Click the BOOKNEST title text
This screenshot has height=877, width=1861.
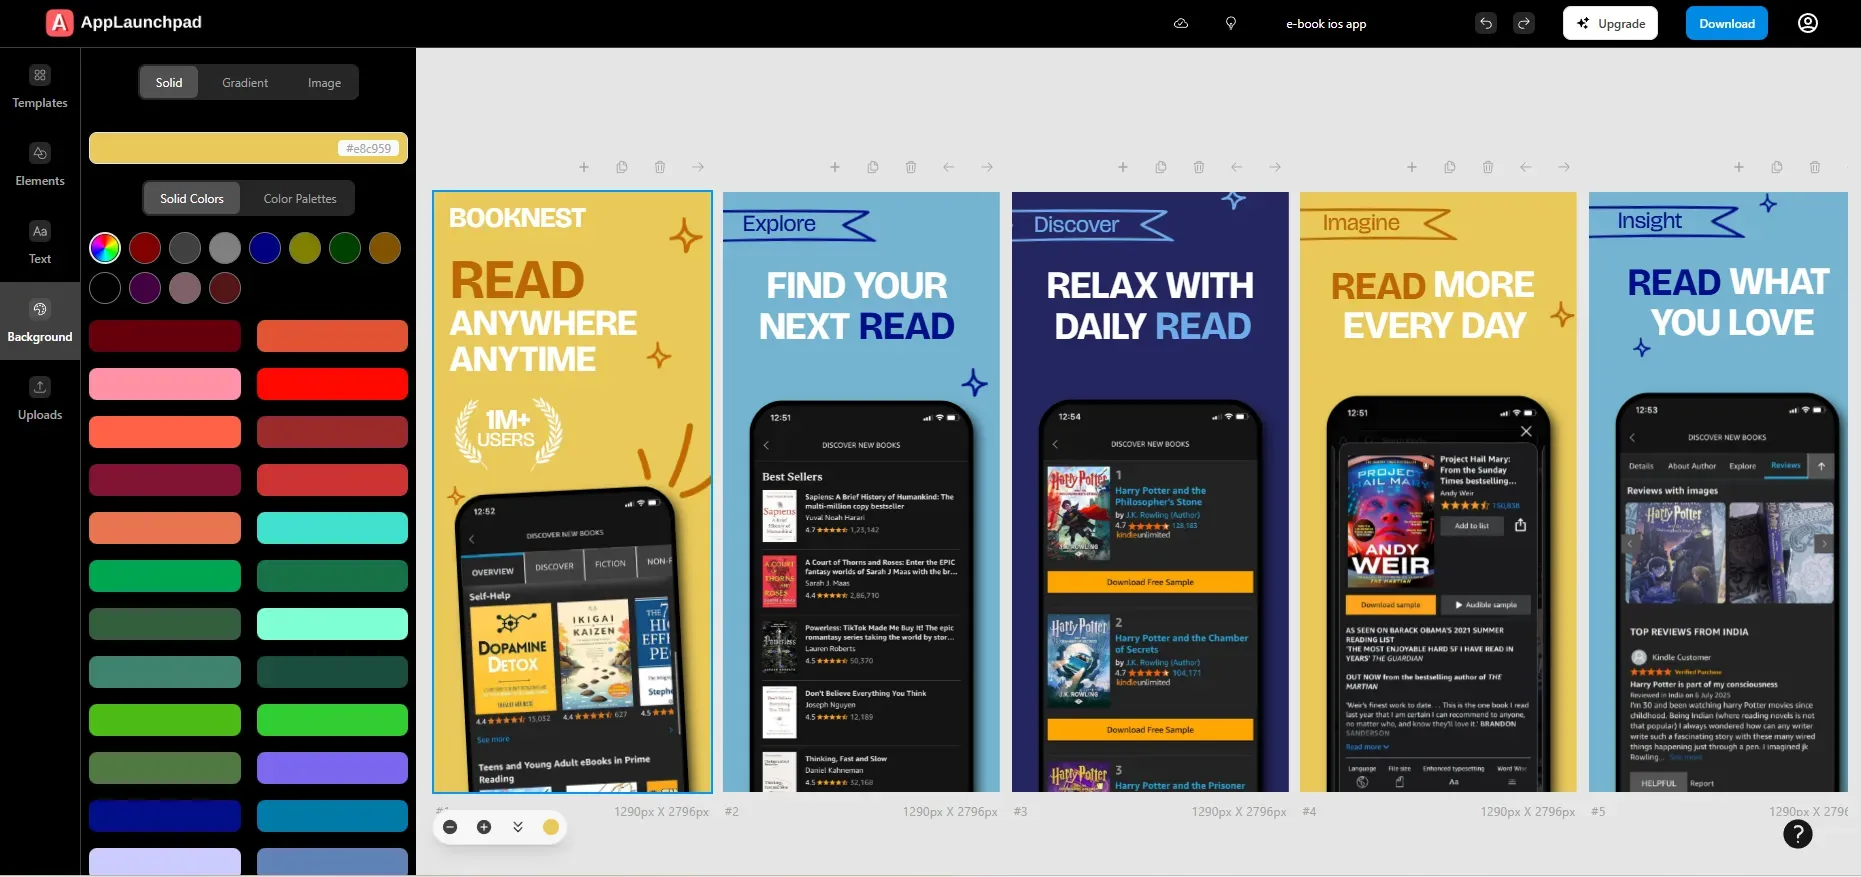click(x=517, y=218)
